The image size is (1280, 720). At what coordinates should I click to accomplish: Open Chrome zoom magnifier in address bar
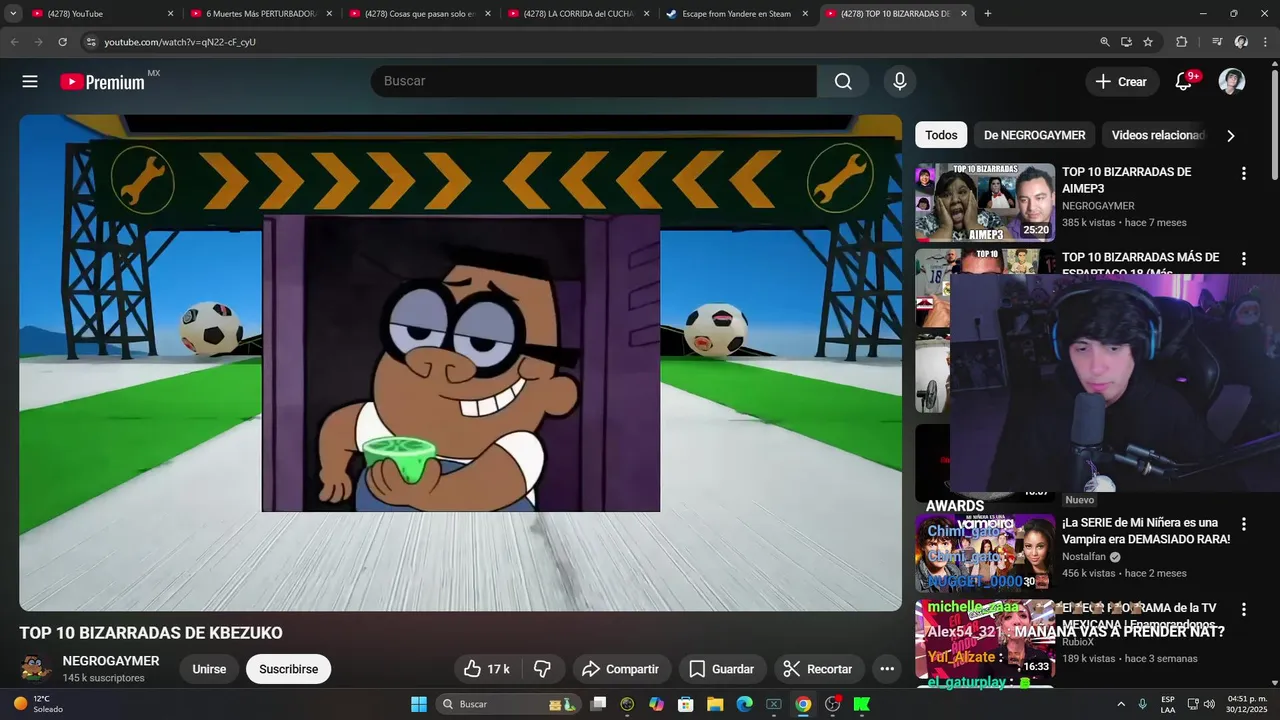tap(1105, 42)
